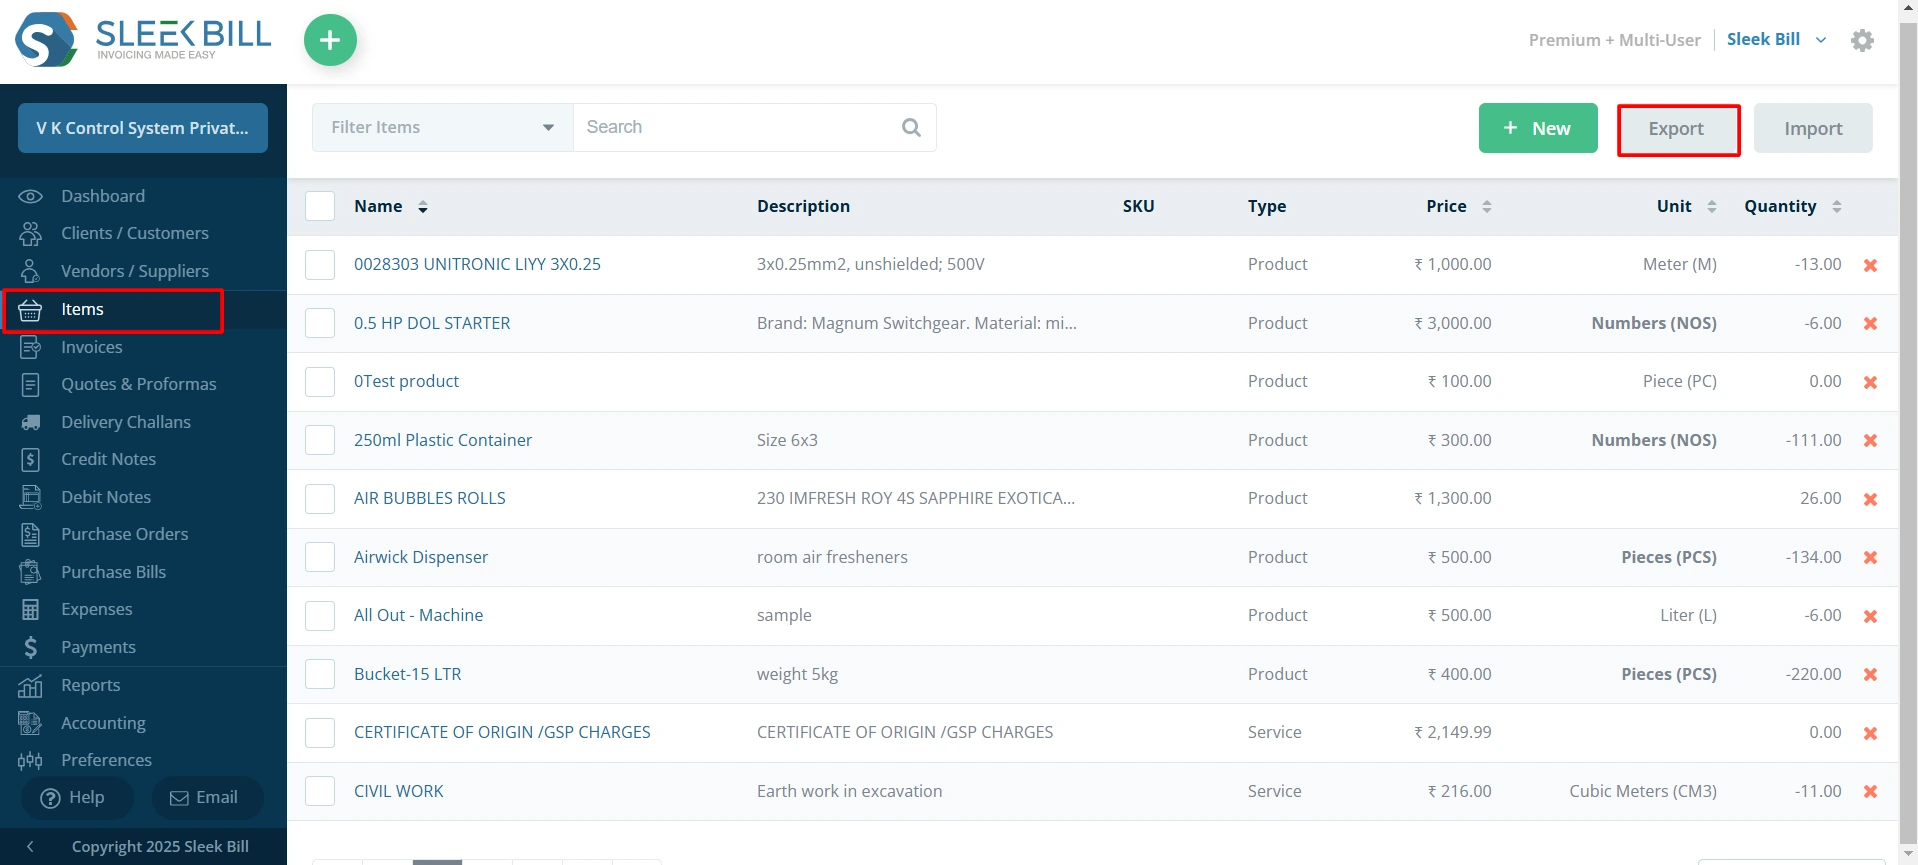The width and height of the screenshot is (1918, 865).
Task: Delete the 250ml Plastic Container item
Action: 1870,440
